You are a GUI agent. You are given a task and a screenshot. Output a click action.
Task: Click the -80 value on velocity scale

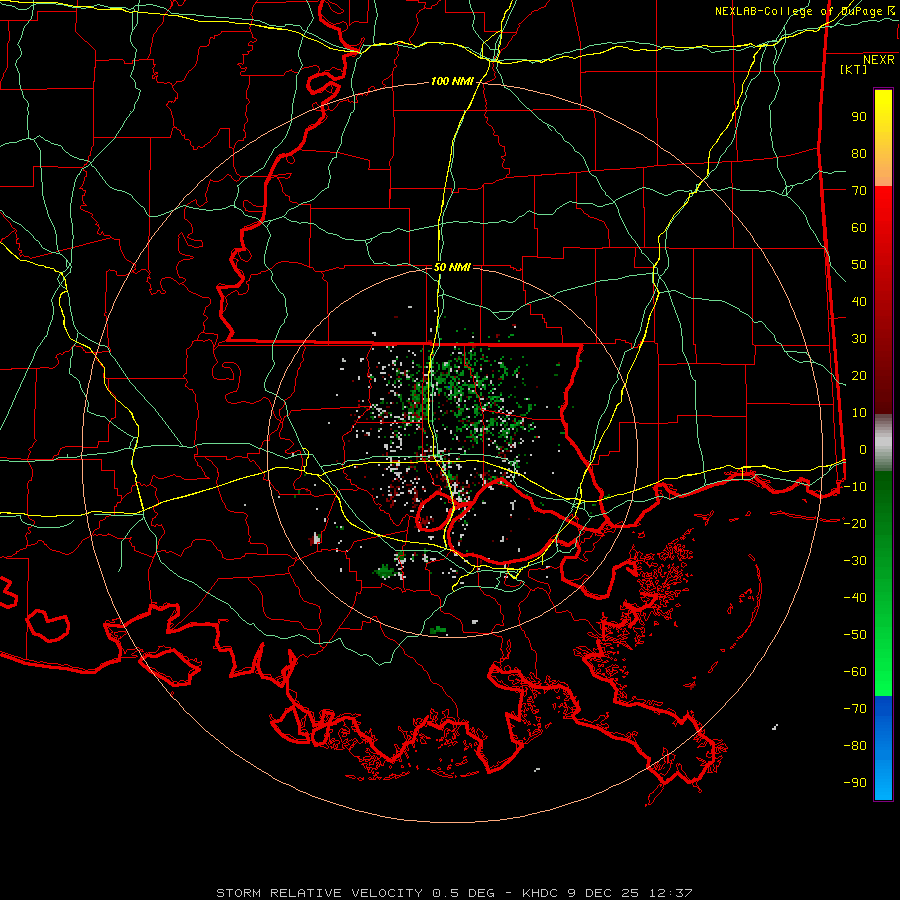tap(855, 746)
